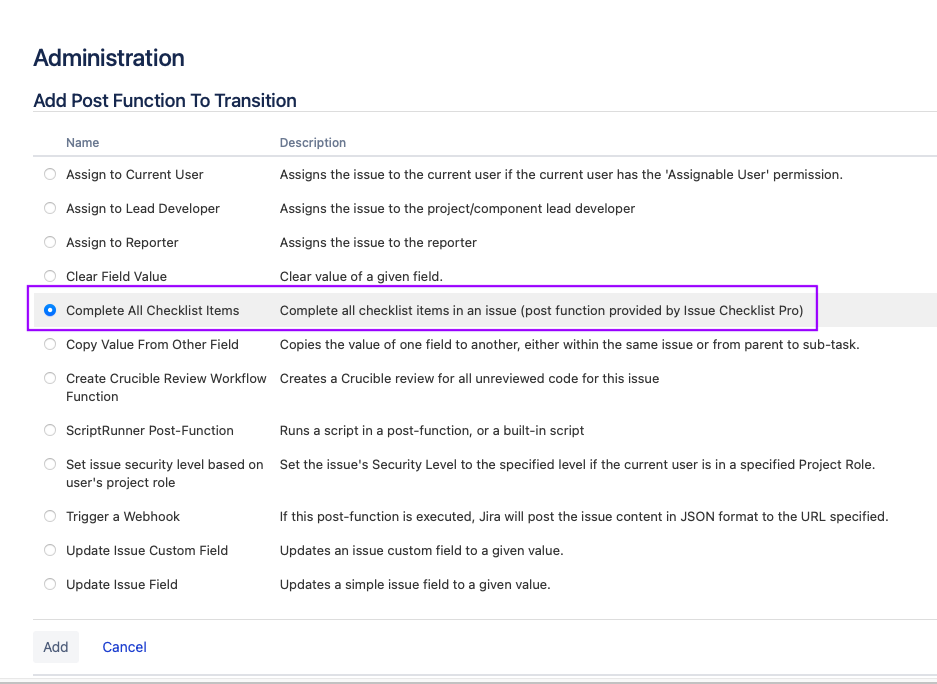Viewport: 937px width, 684px height.
Task: Select Complete All Checklist Items radio button
Action: click(50, 310)
